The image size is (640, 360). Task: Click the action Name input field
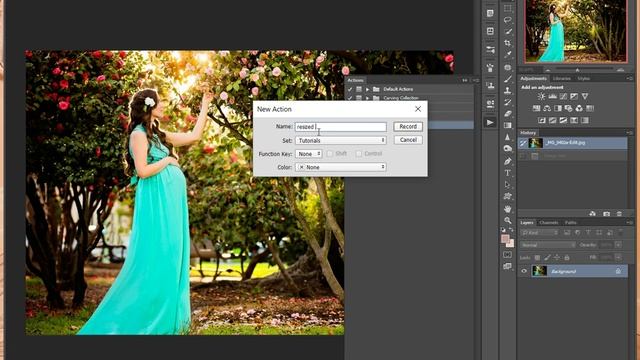click(341, 127)
